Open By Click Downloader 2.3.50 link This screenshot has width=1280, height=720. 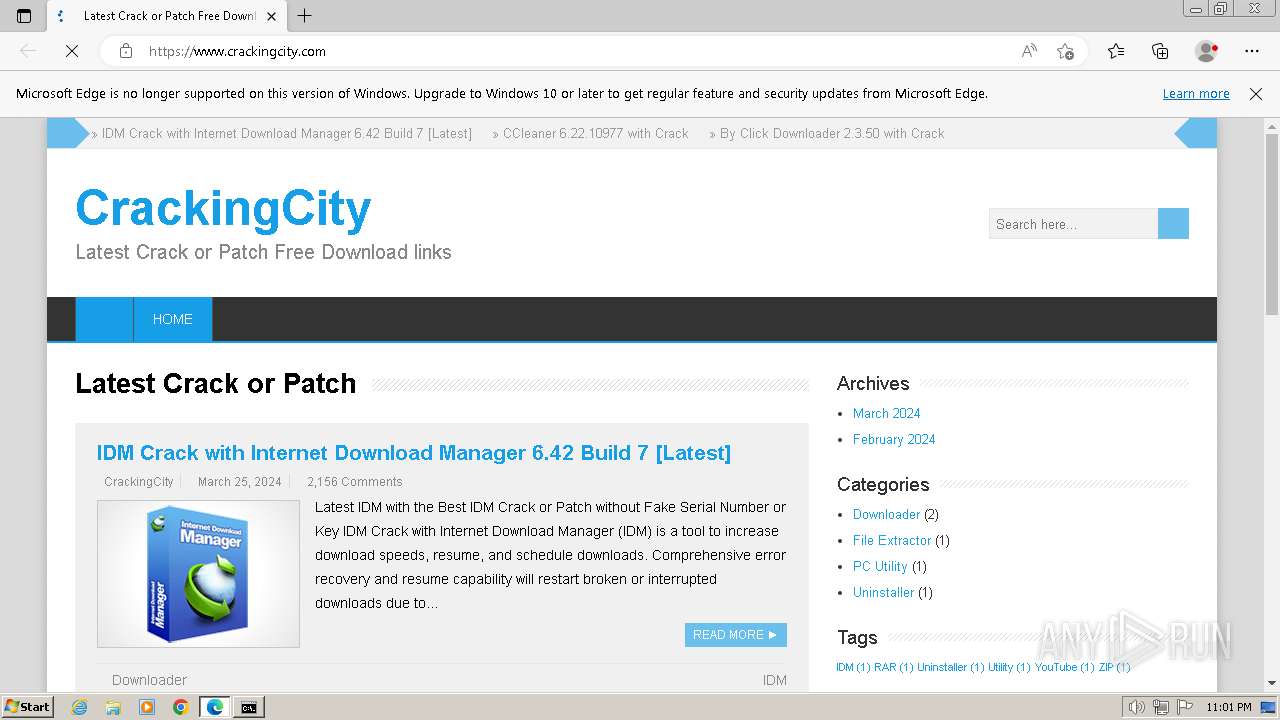click(x=832, y=133)
